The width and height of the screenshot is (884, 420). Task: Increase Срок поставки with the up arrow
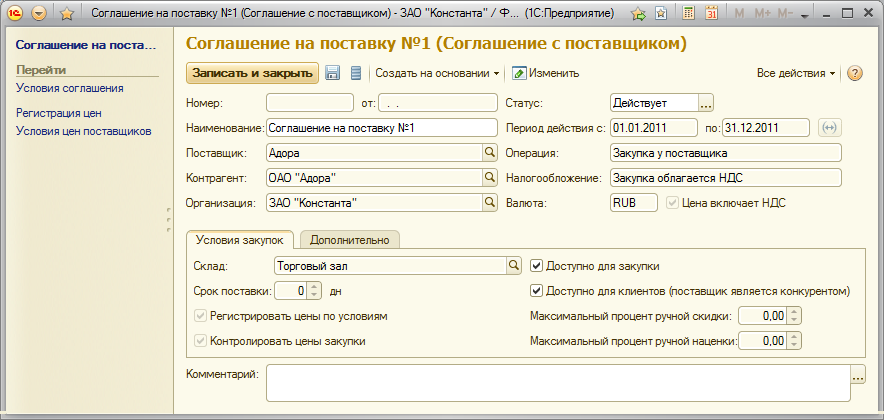coord(315,287)
